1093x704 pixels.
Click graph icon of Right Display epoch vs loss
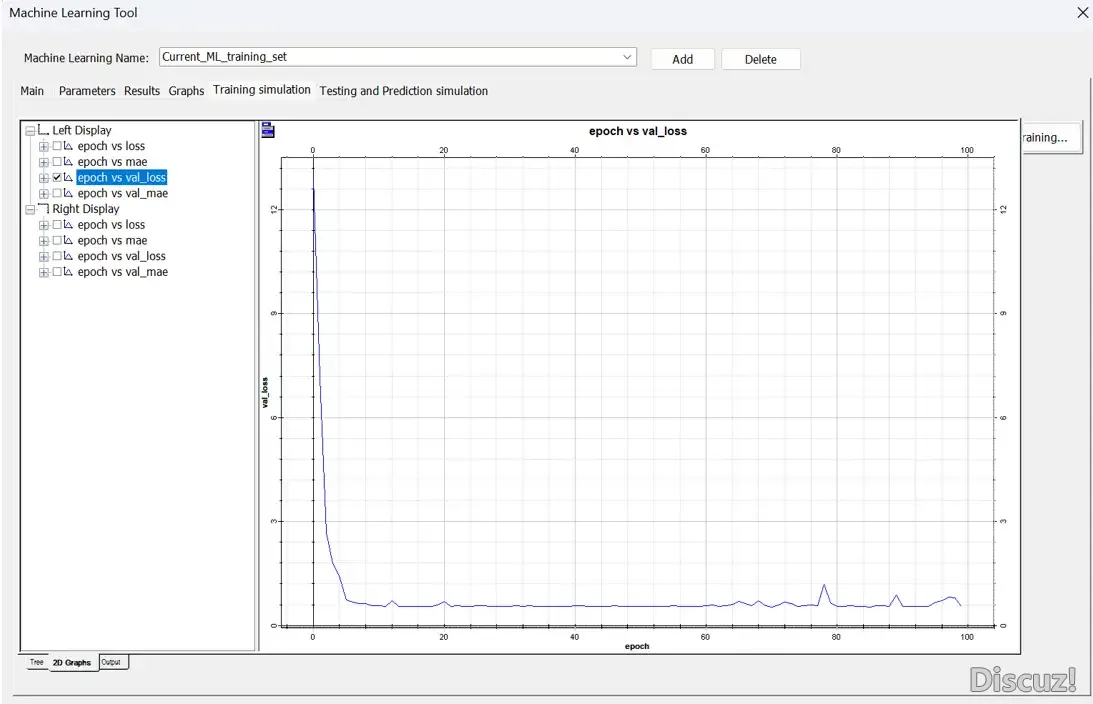click(68, 225)
